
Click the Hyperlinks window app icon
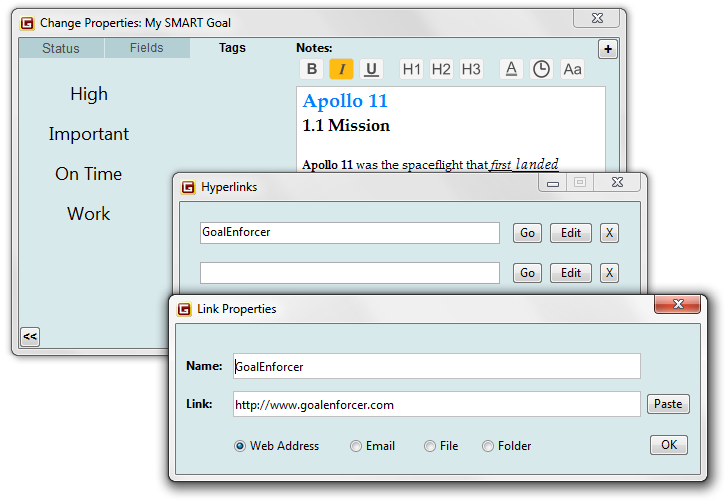tap(188, 187)
